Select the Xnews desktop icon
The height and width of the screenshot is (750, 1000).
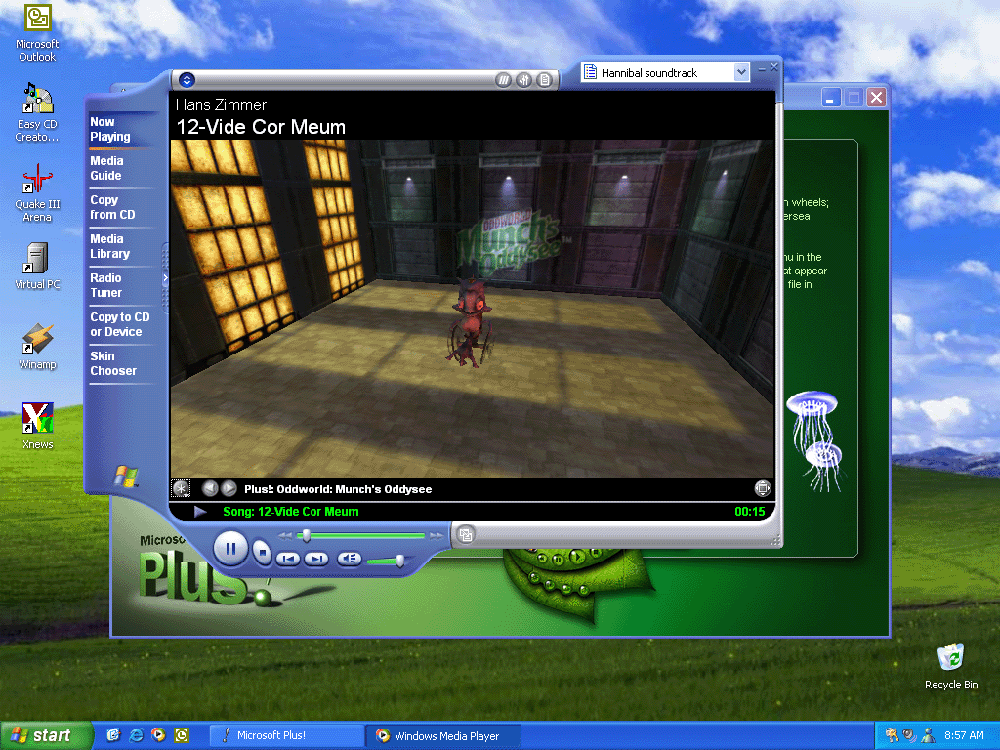(37, 426)
